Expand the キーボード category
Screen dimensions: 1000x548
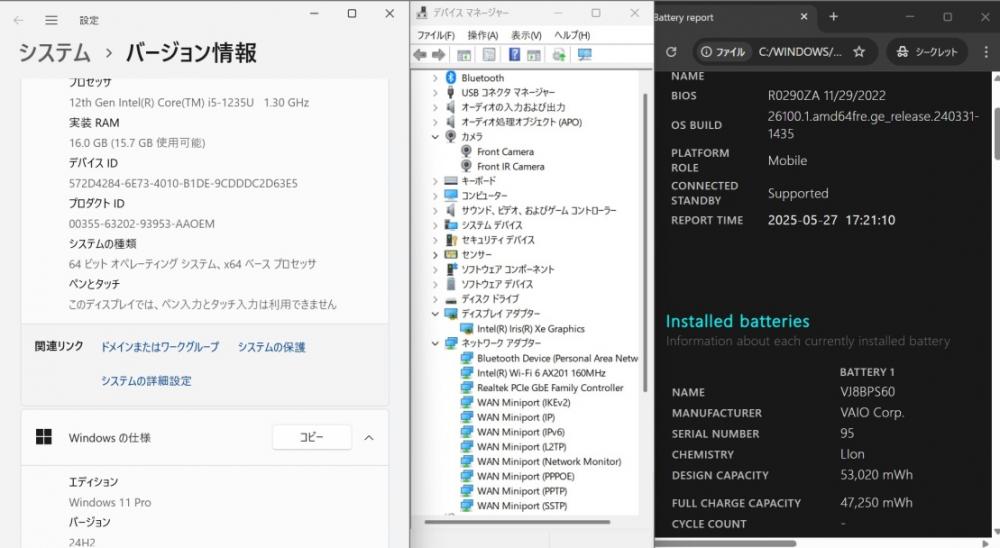(x=435, y=181)
